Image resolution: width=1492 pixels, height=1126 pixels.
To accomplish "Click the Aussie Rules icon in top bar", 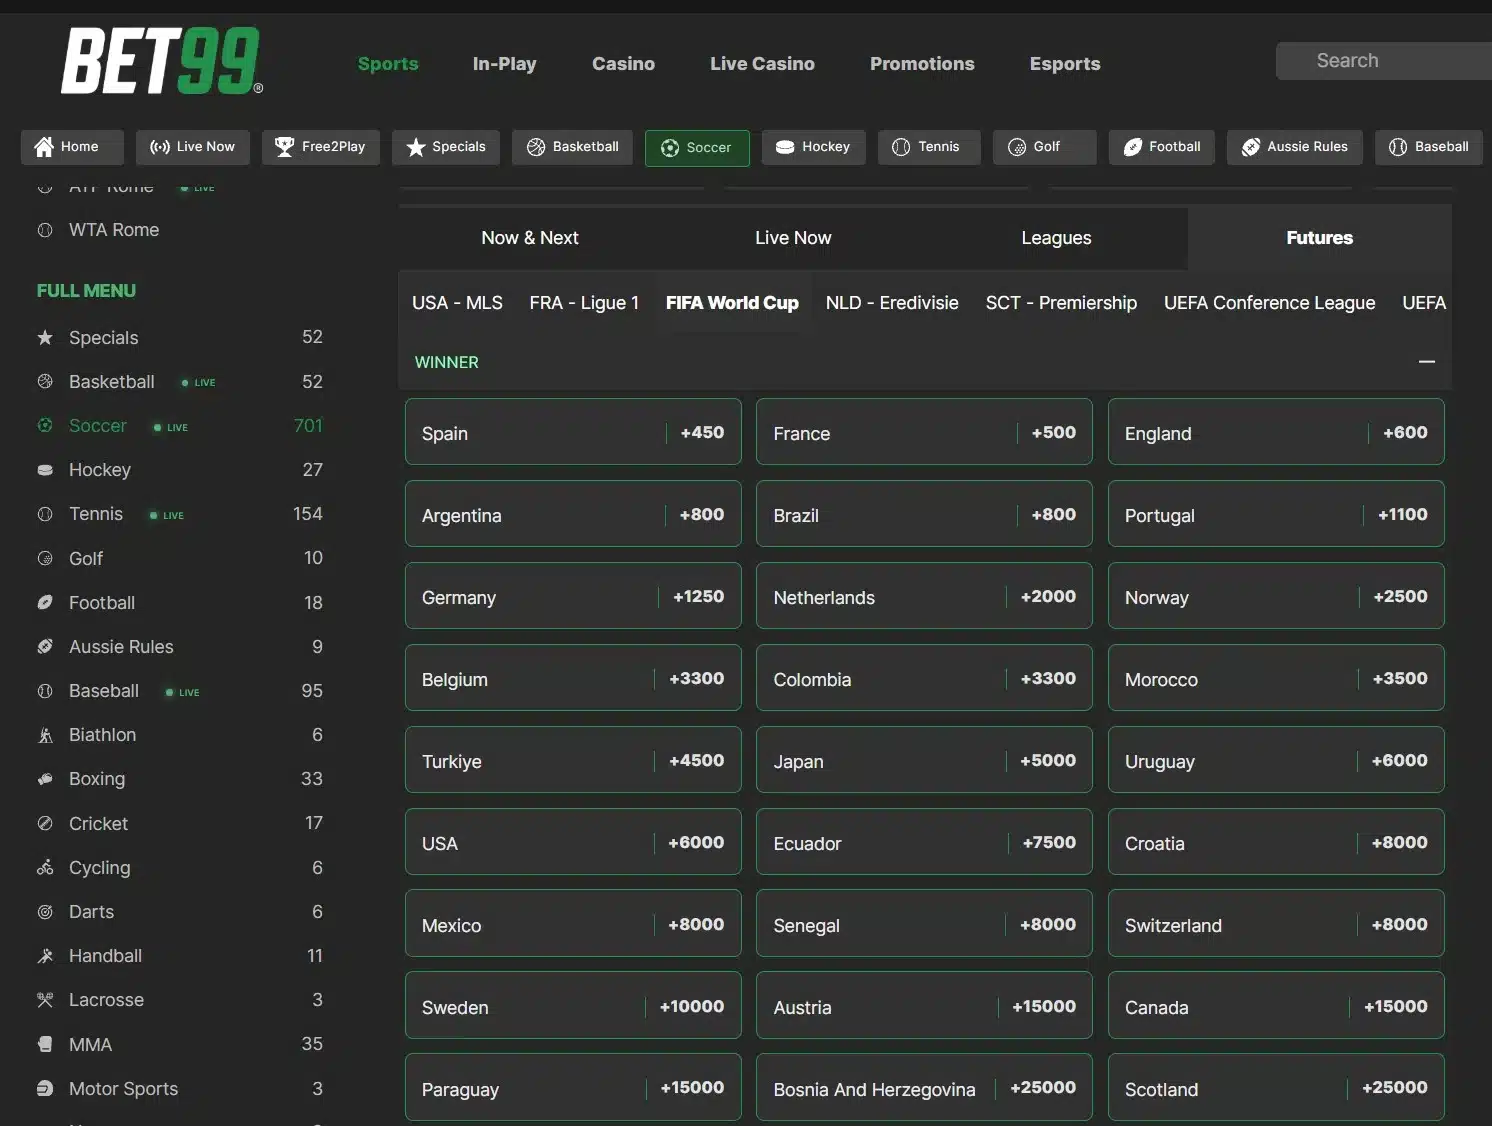I will click(1251, 147).
